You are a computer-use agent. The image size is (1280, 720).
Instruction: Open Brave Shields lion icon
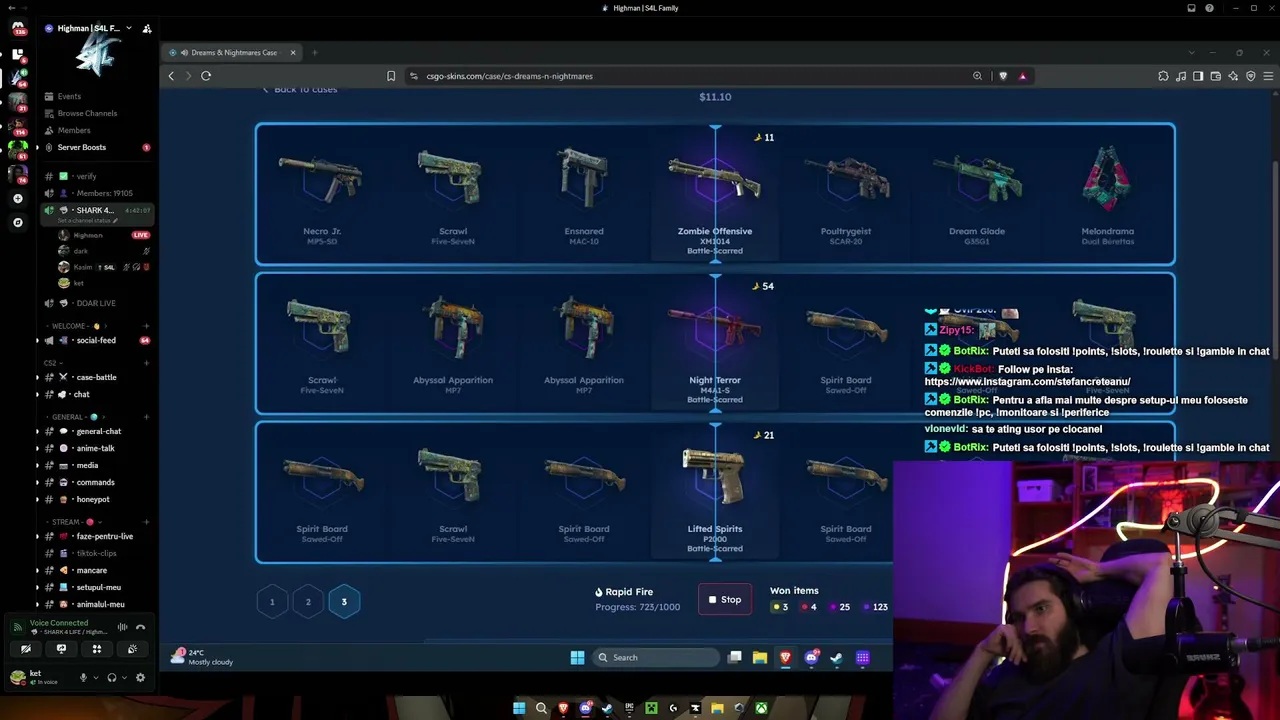pos(1003,76)
